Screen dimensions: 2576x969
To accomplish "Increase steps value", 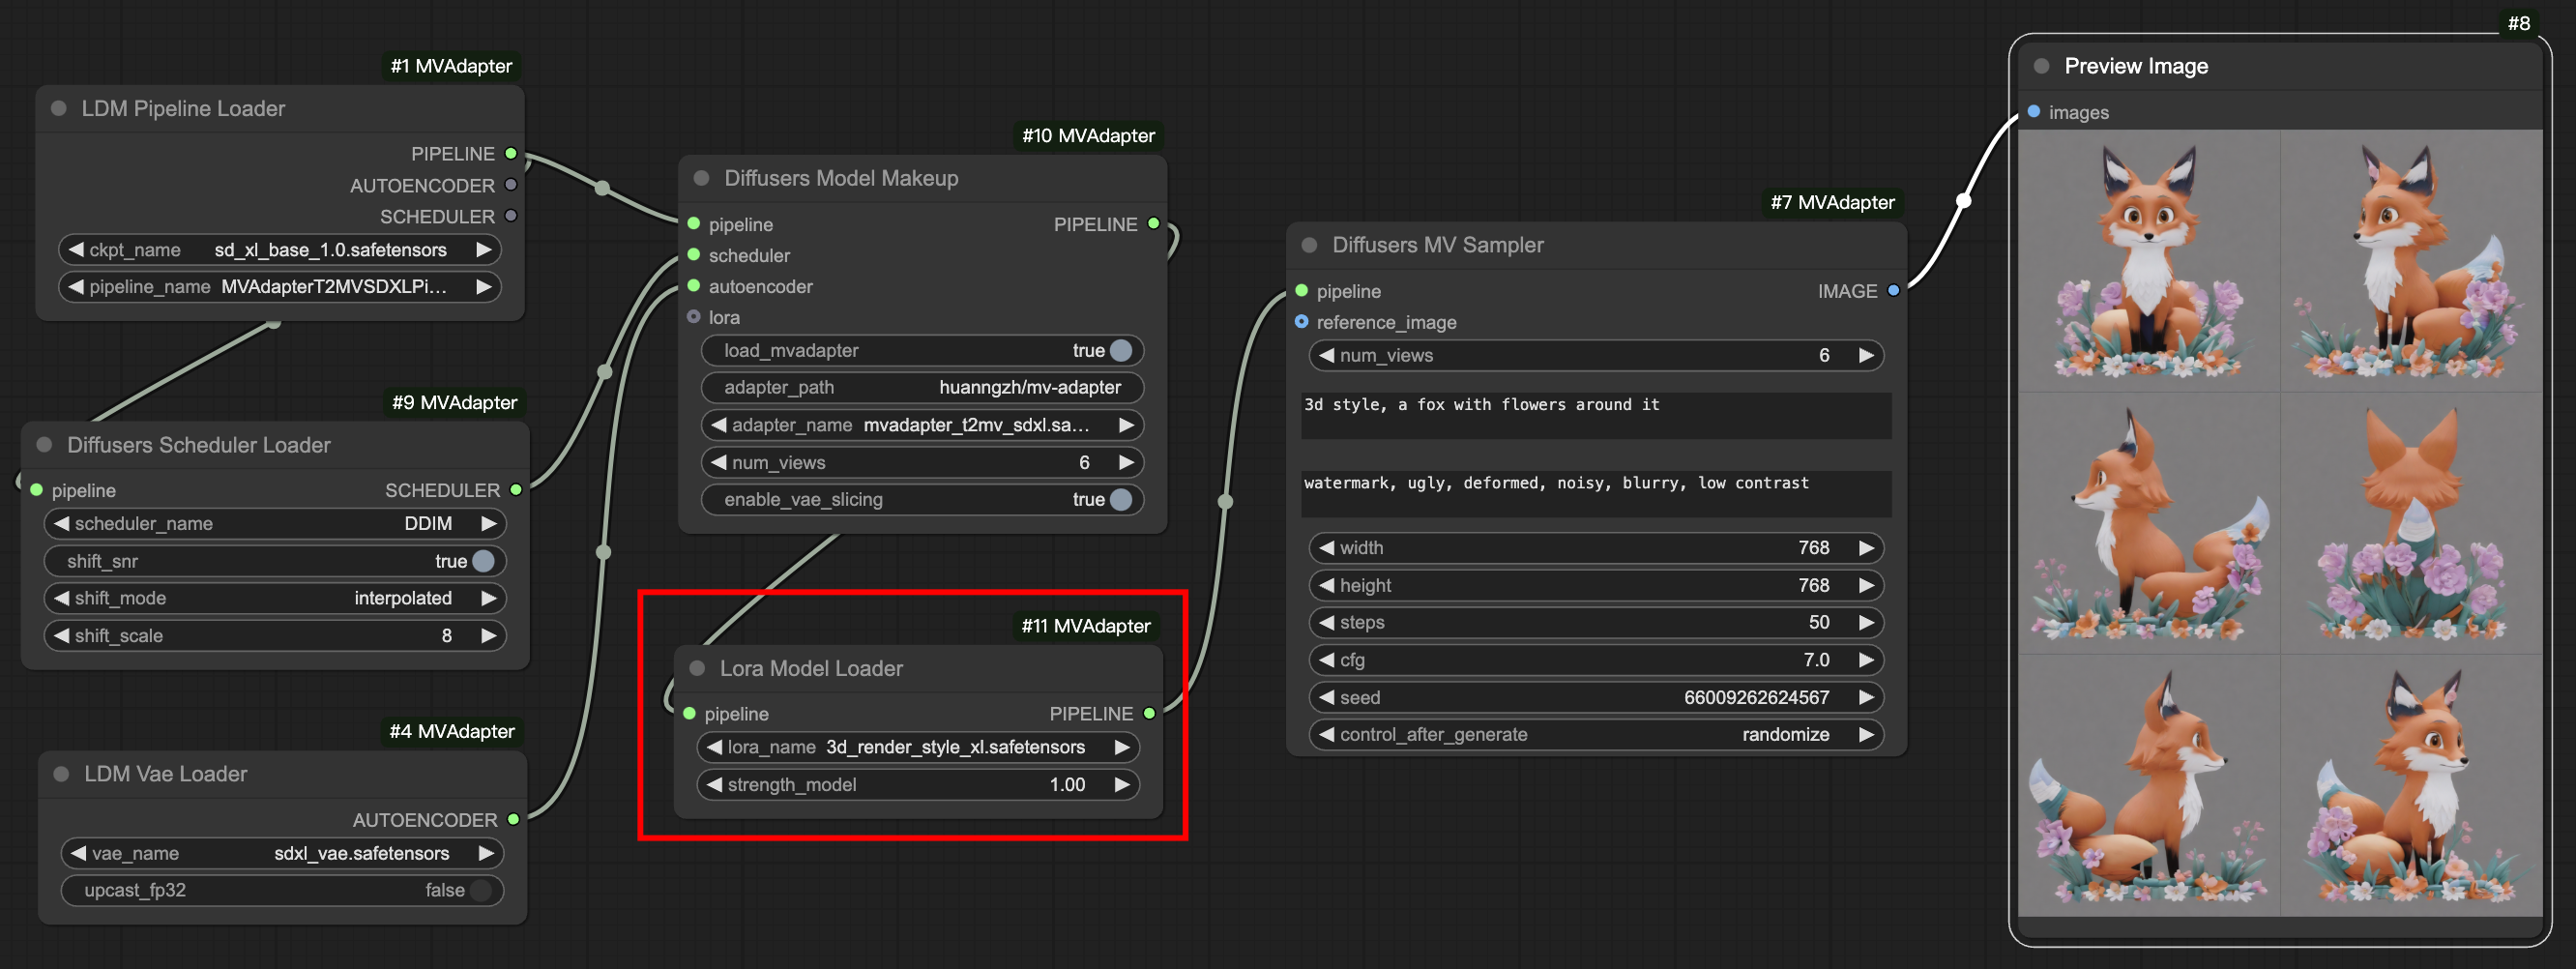I will point(1866,623).
